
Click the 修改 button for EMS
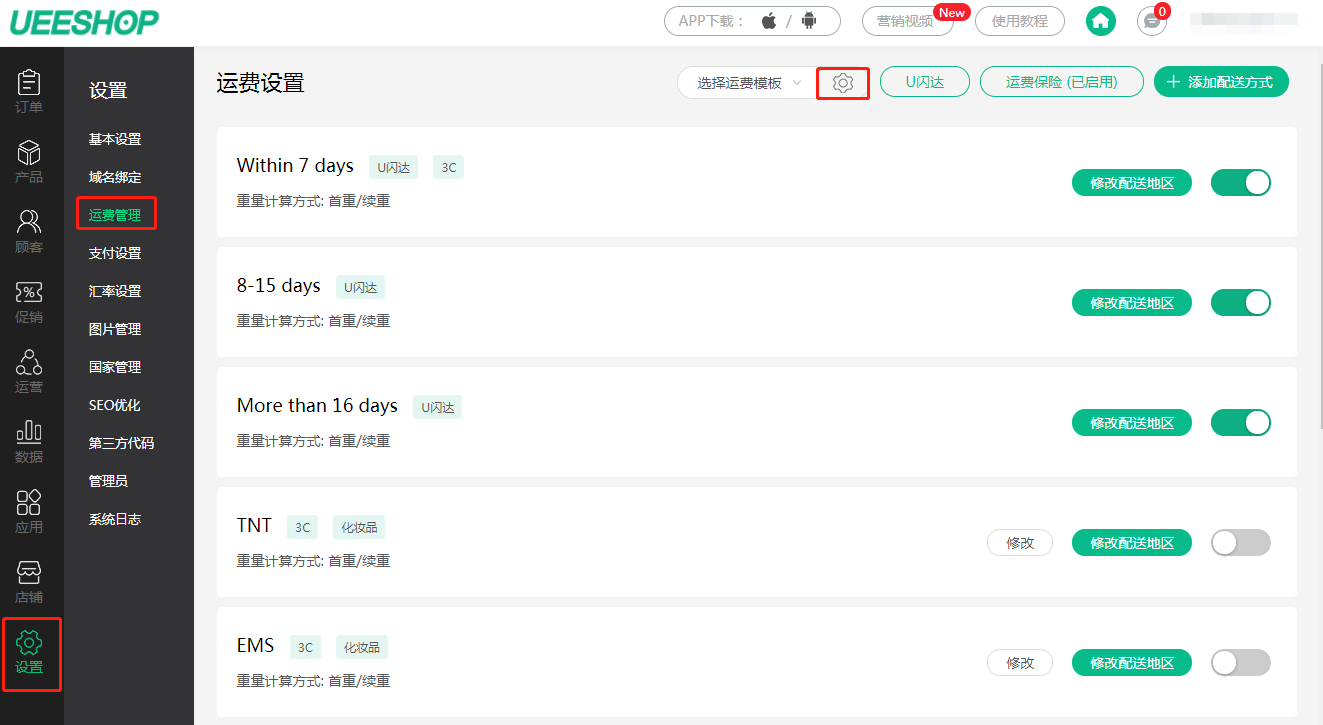(1020, 663)
